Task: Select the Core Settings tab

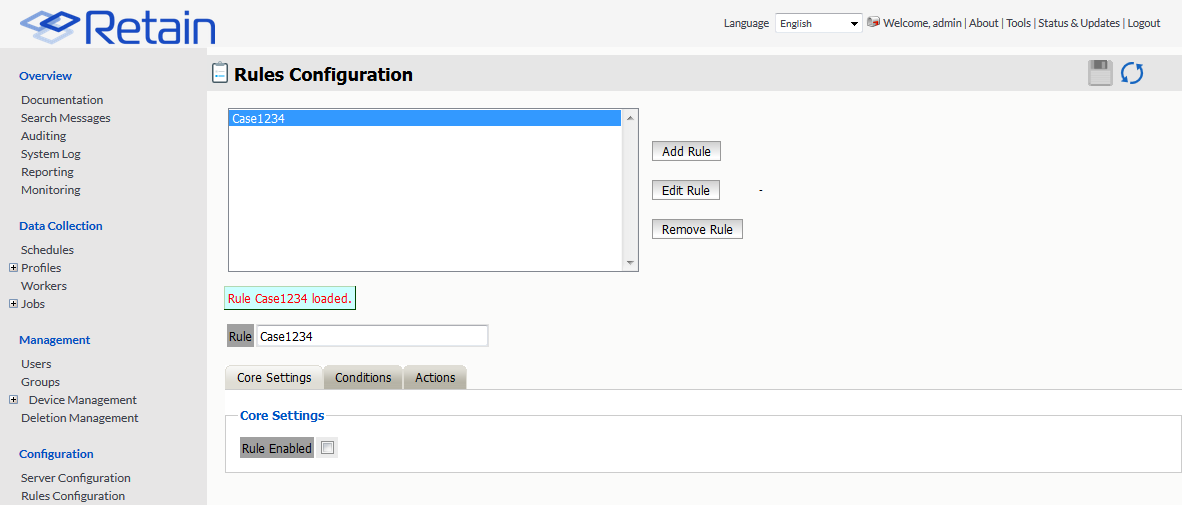Action: 274,378
